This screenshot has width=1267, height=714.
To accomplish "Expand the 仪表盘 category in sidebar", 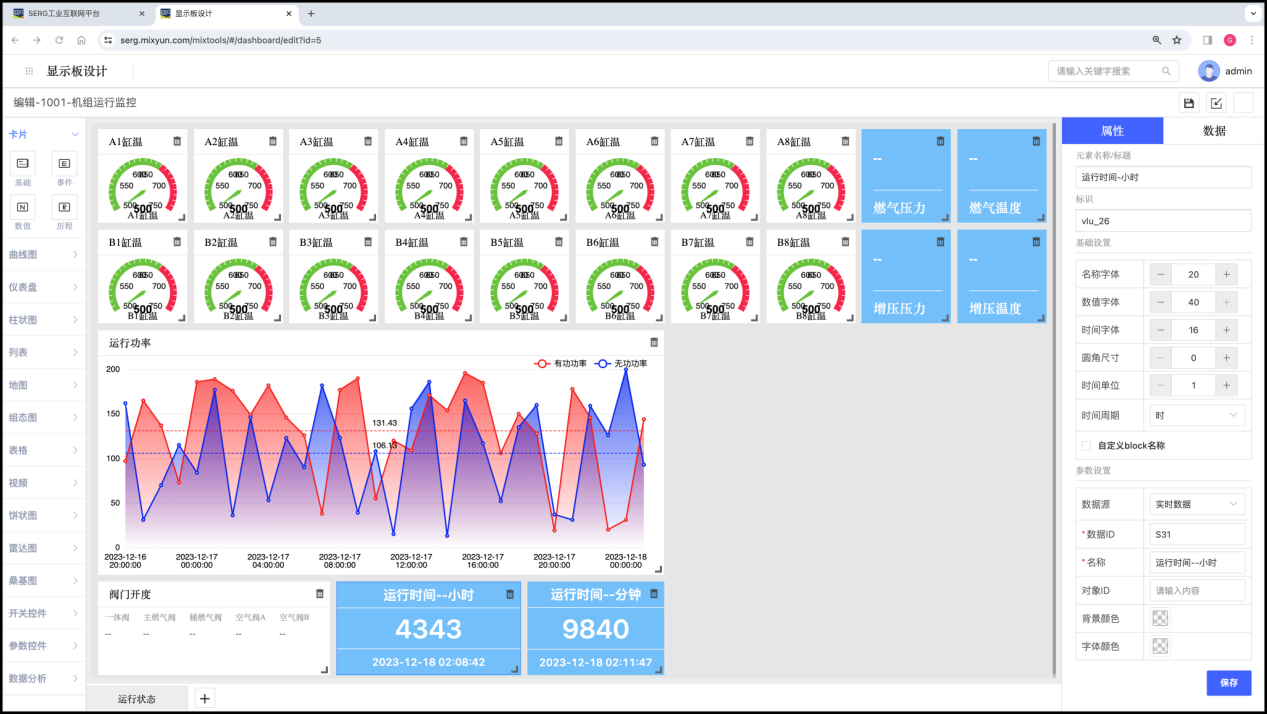I will [x=43, y=287].
